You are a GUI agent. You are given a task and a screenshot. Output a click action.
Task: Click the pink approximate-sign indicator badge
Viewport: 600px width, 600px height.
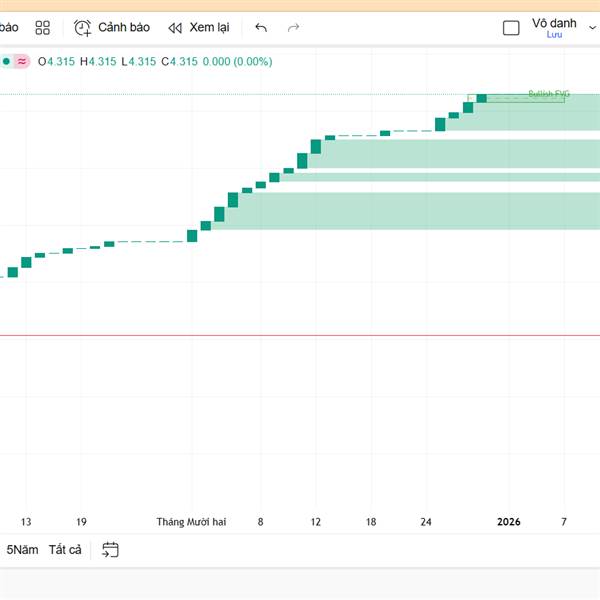pos(22,61)
